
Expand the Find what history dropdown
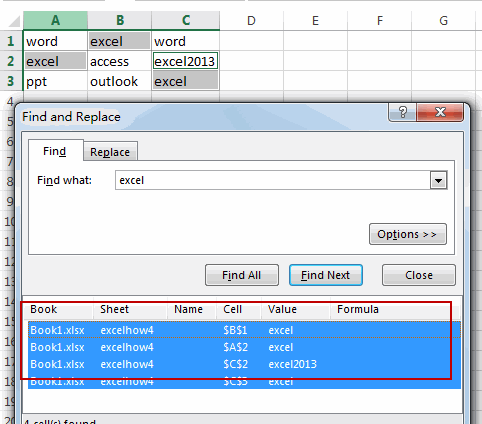(438, 180)
